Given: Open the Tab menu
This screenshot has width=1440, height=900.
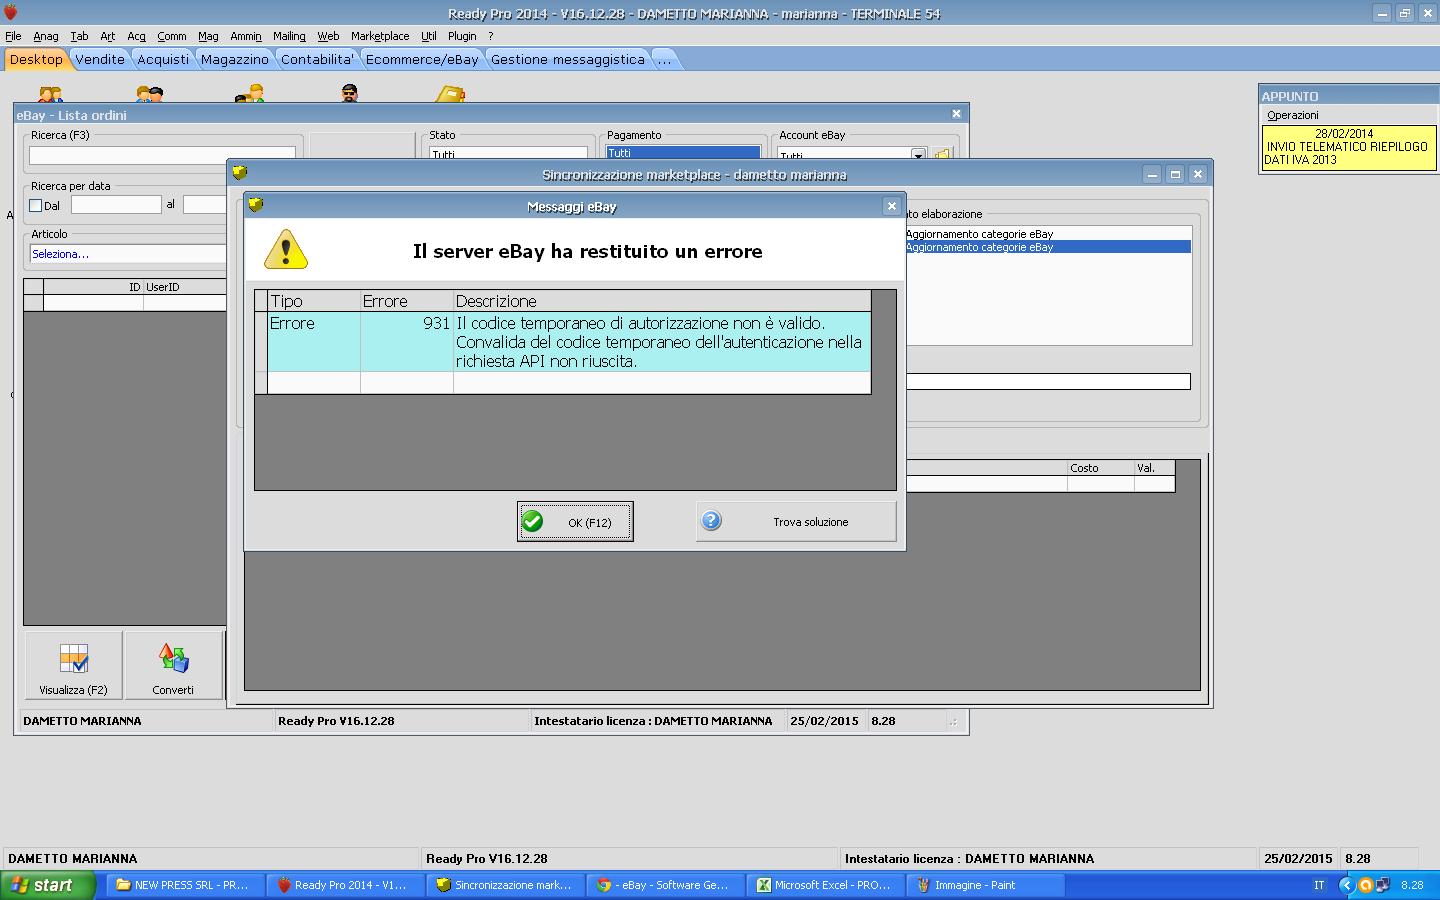Looking at the screenshot, I should pos(79,36).
